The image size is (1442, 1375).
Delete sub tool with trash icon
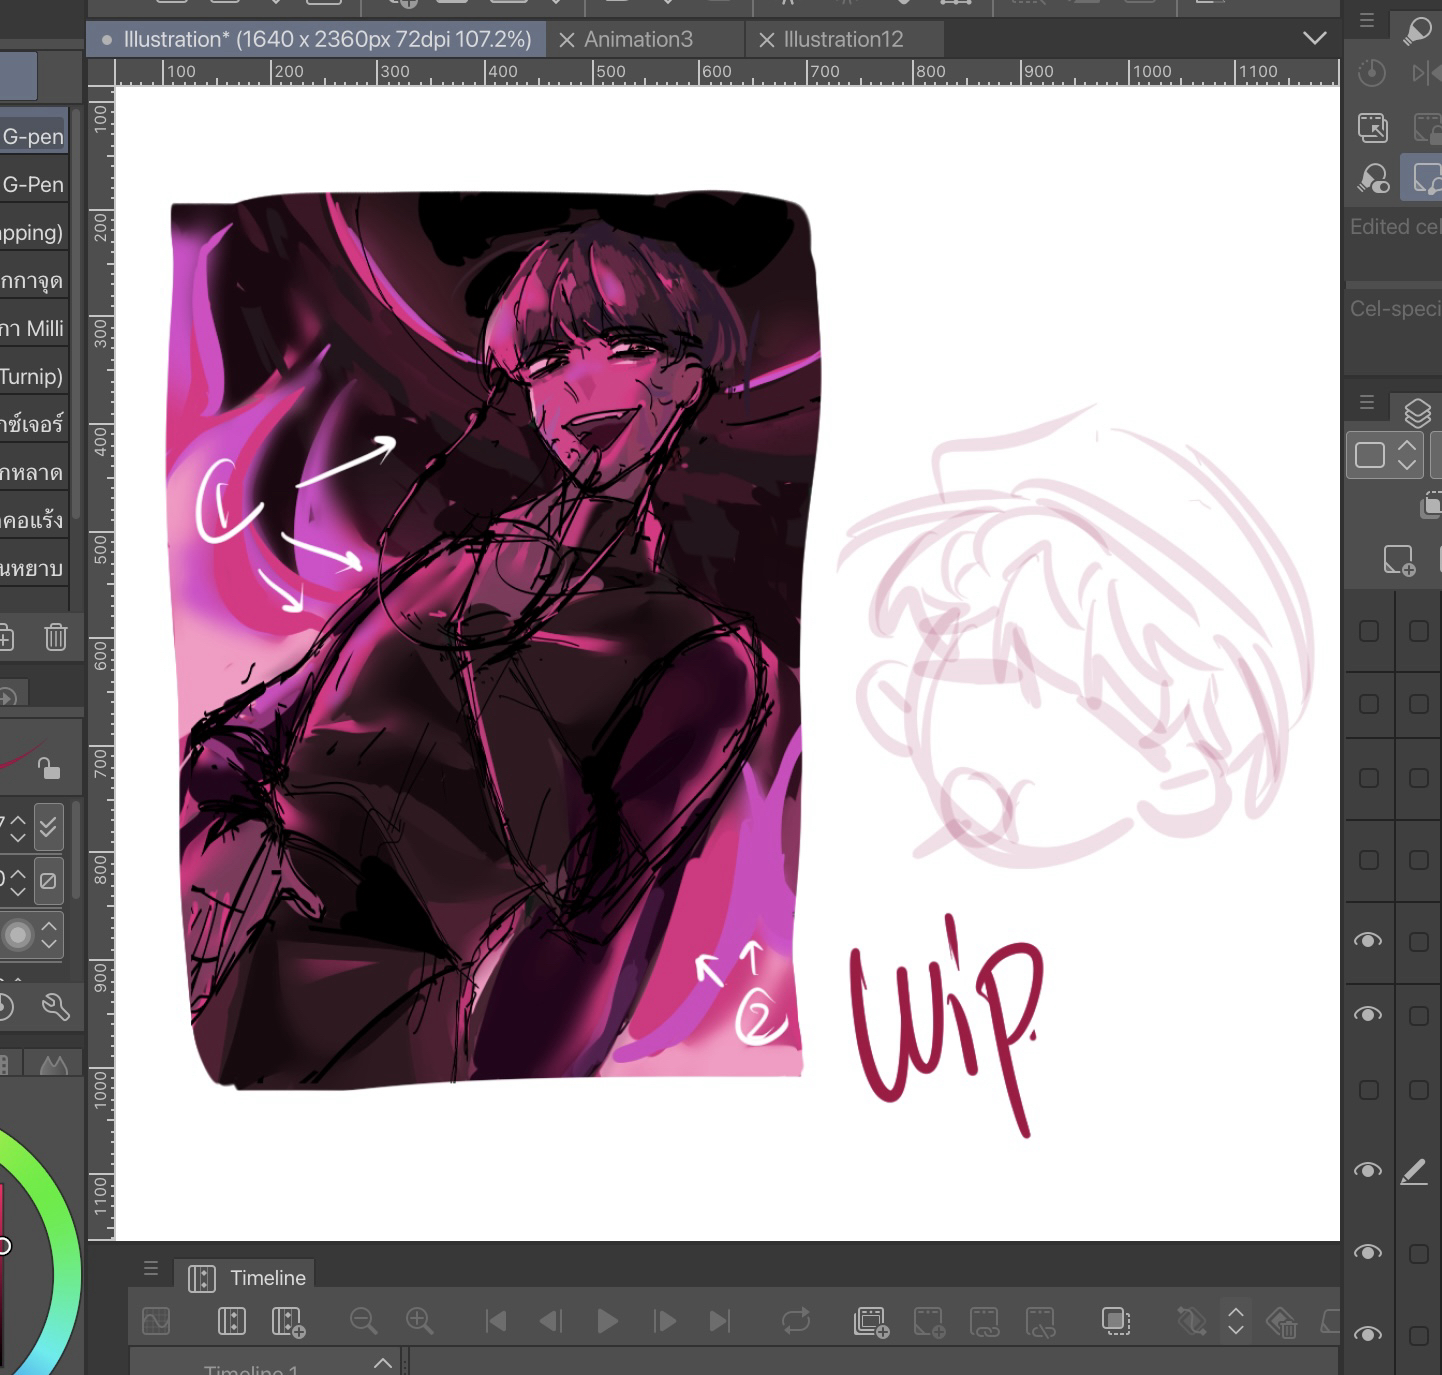click(x=56, y=636)
